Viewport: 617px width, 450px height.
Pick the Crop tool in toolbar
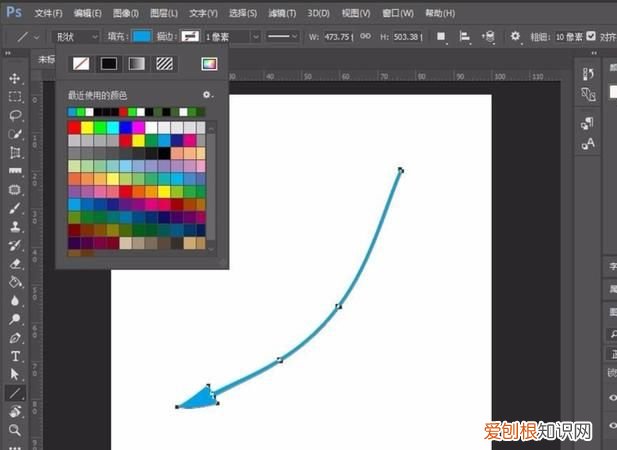click(15, 152)
